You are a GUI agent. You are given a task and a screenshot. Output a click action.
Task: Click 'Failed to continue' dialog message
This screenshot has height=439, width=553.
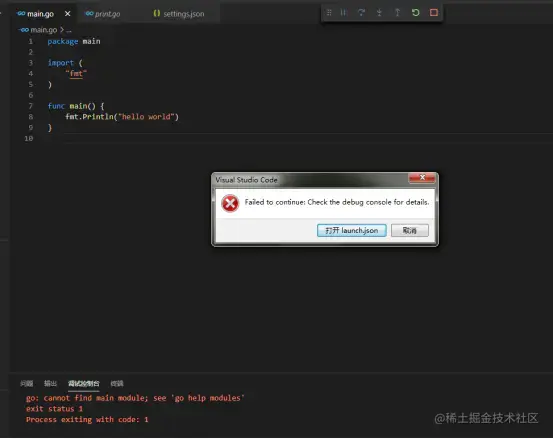pyautogui.click(x=337, y=202)
